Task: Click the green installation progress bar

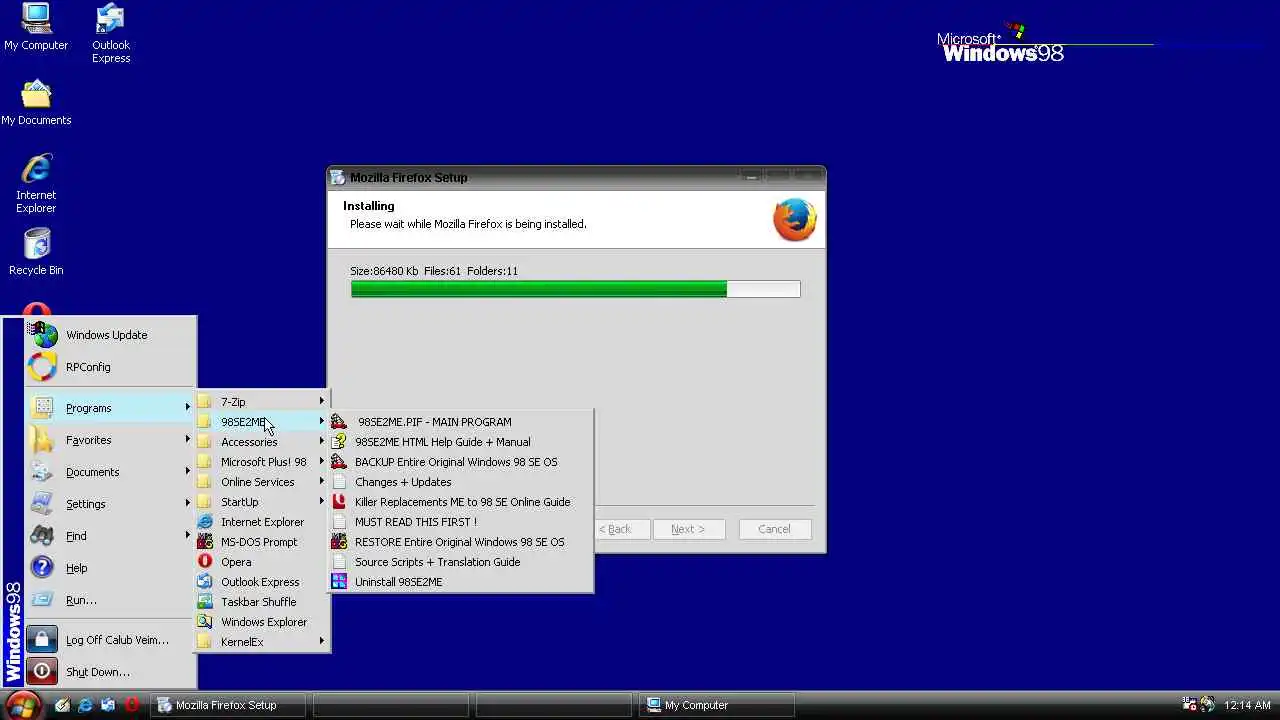Action: click(575, 289)
